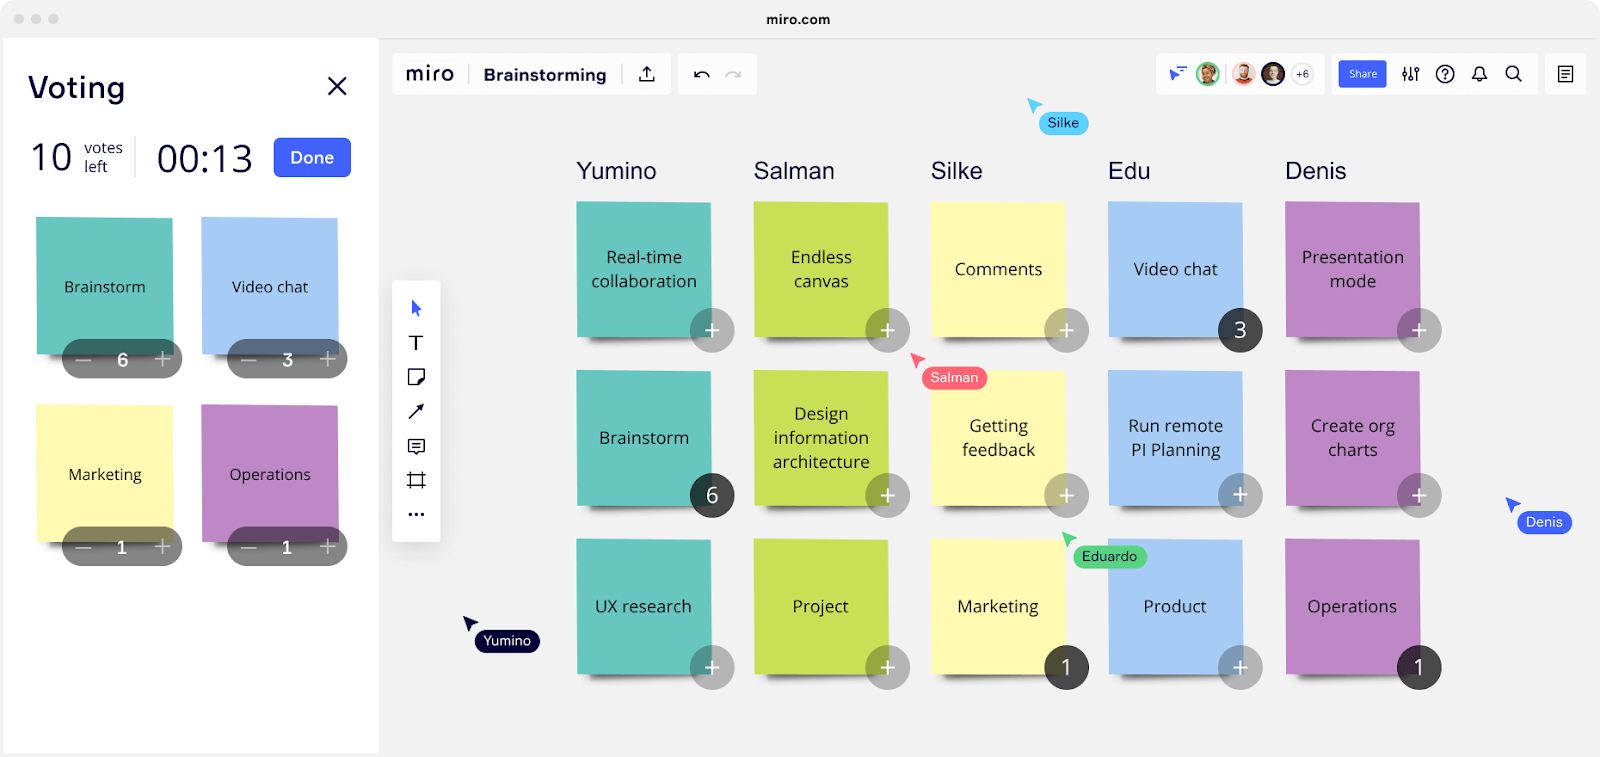Open the export board options
Screen dimensions: 1600x757
coord(646,73)
